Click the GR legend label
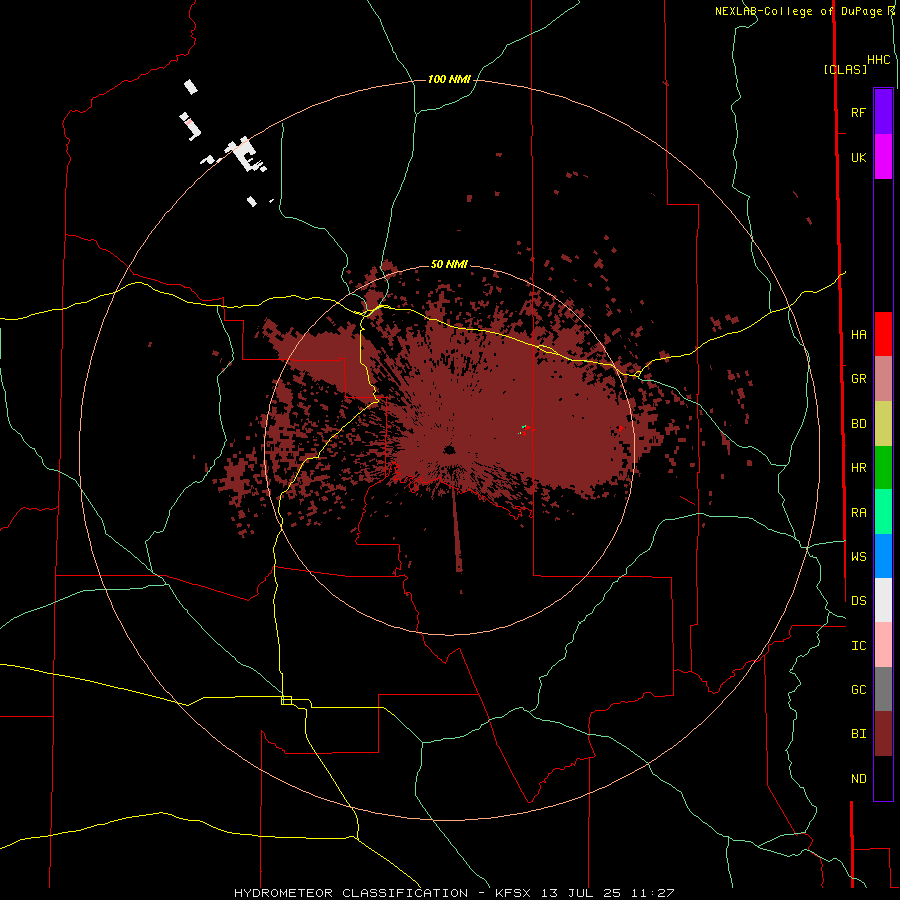Viewport: 900px width, 900px height. coord(858,379)
